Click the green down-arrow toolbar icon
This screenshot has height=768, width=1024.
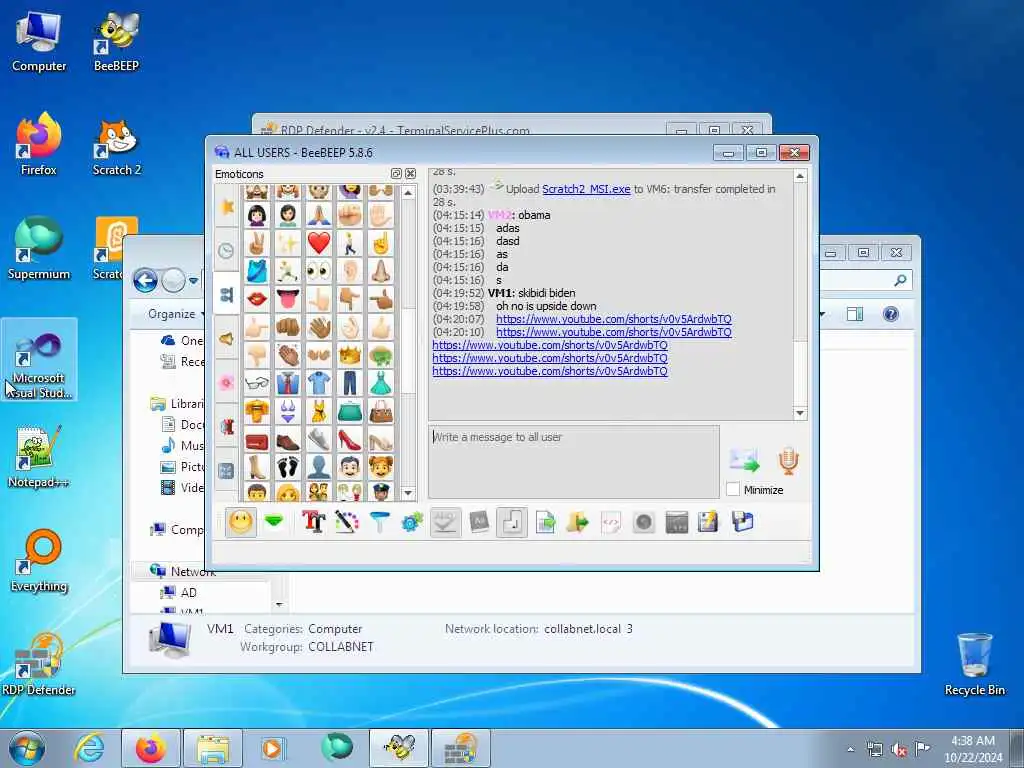tap(274, 522)
